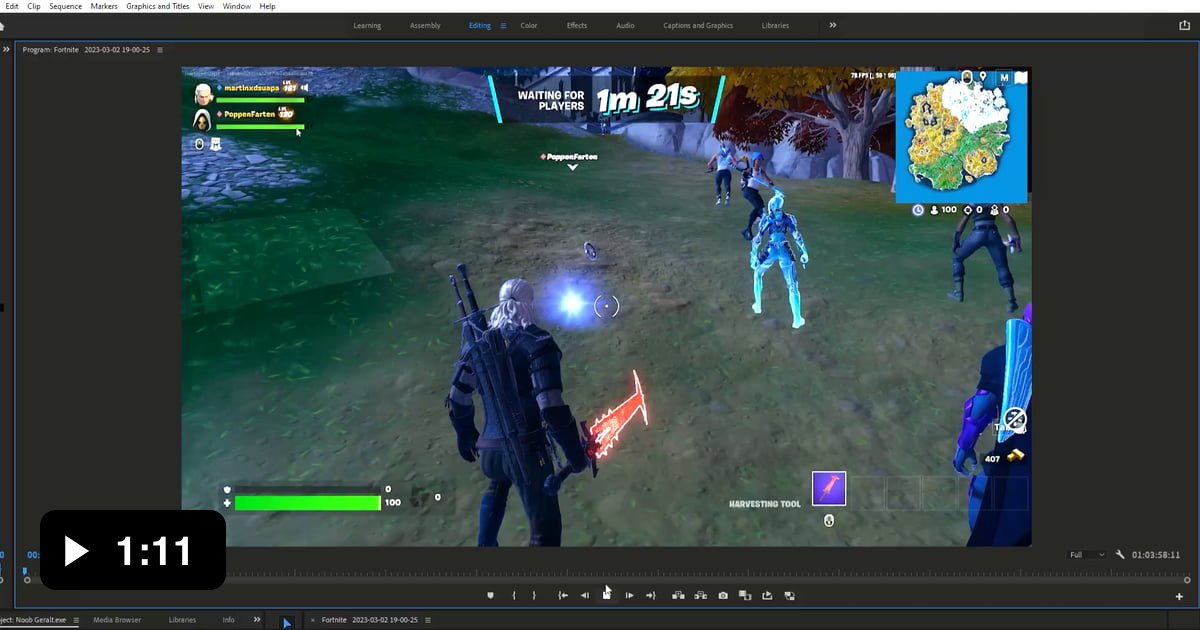Screen dimensions: 1200x630
Task: Open the Media Browser tab
Action: 117,620
